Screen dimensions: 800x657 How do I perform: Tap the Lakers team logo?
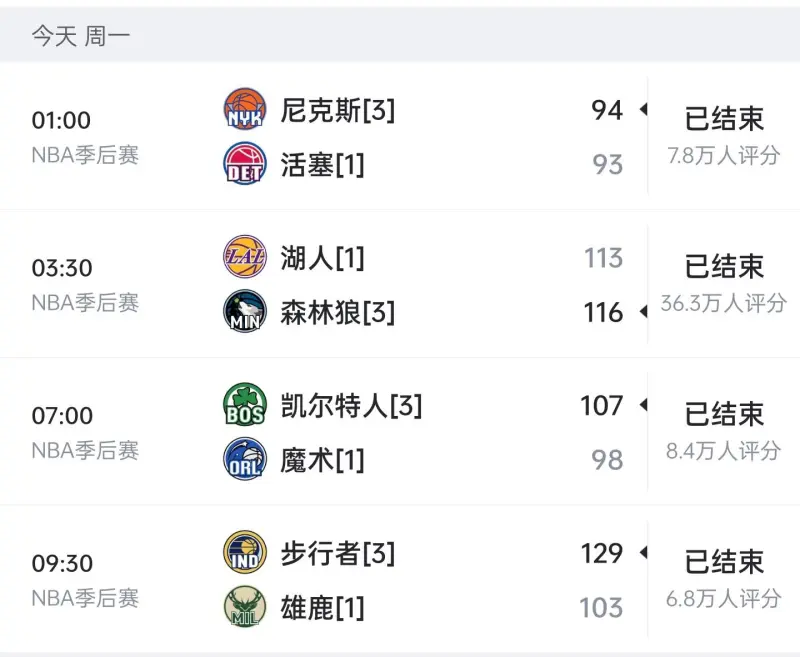tap(244, 258)
